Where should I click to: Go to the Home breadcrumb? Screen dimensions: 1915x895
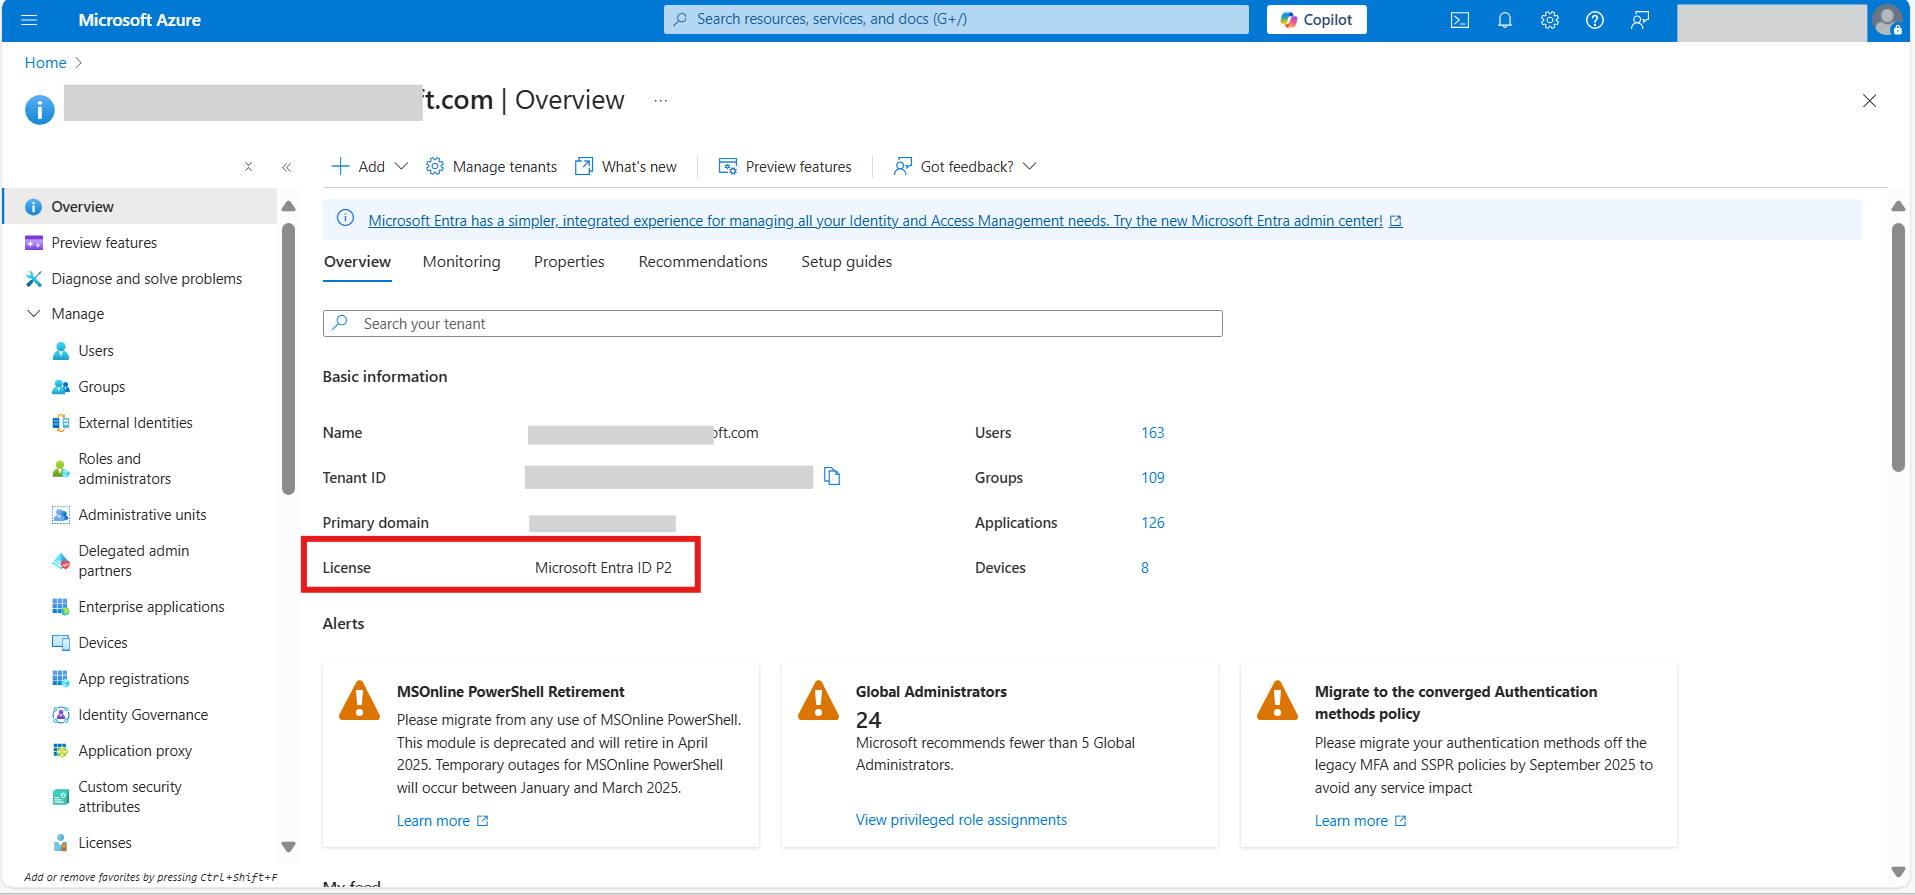click(x=45, y=63)
